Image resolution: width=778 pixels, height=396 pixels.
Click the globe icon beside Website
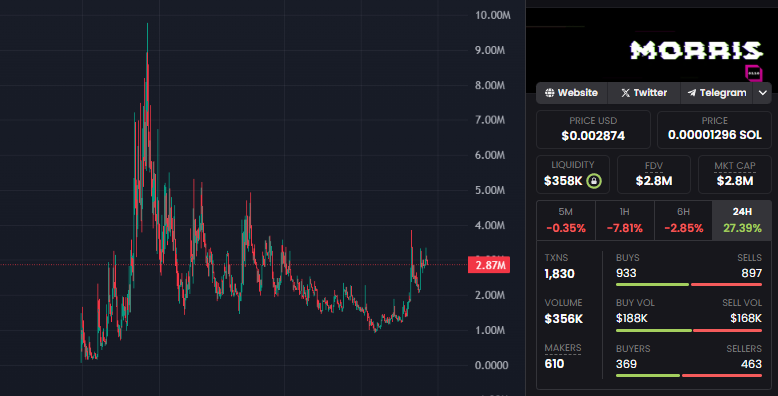click(549, 93)
